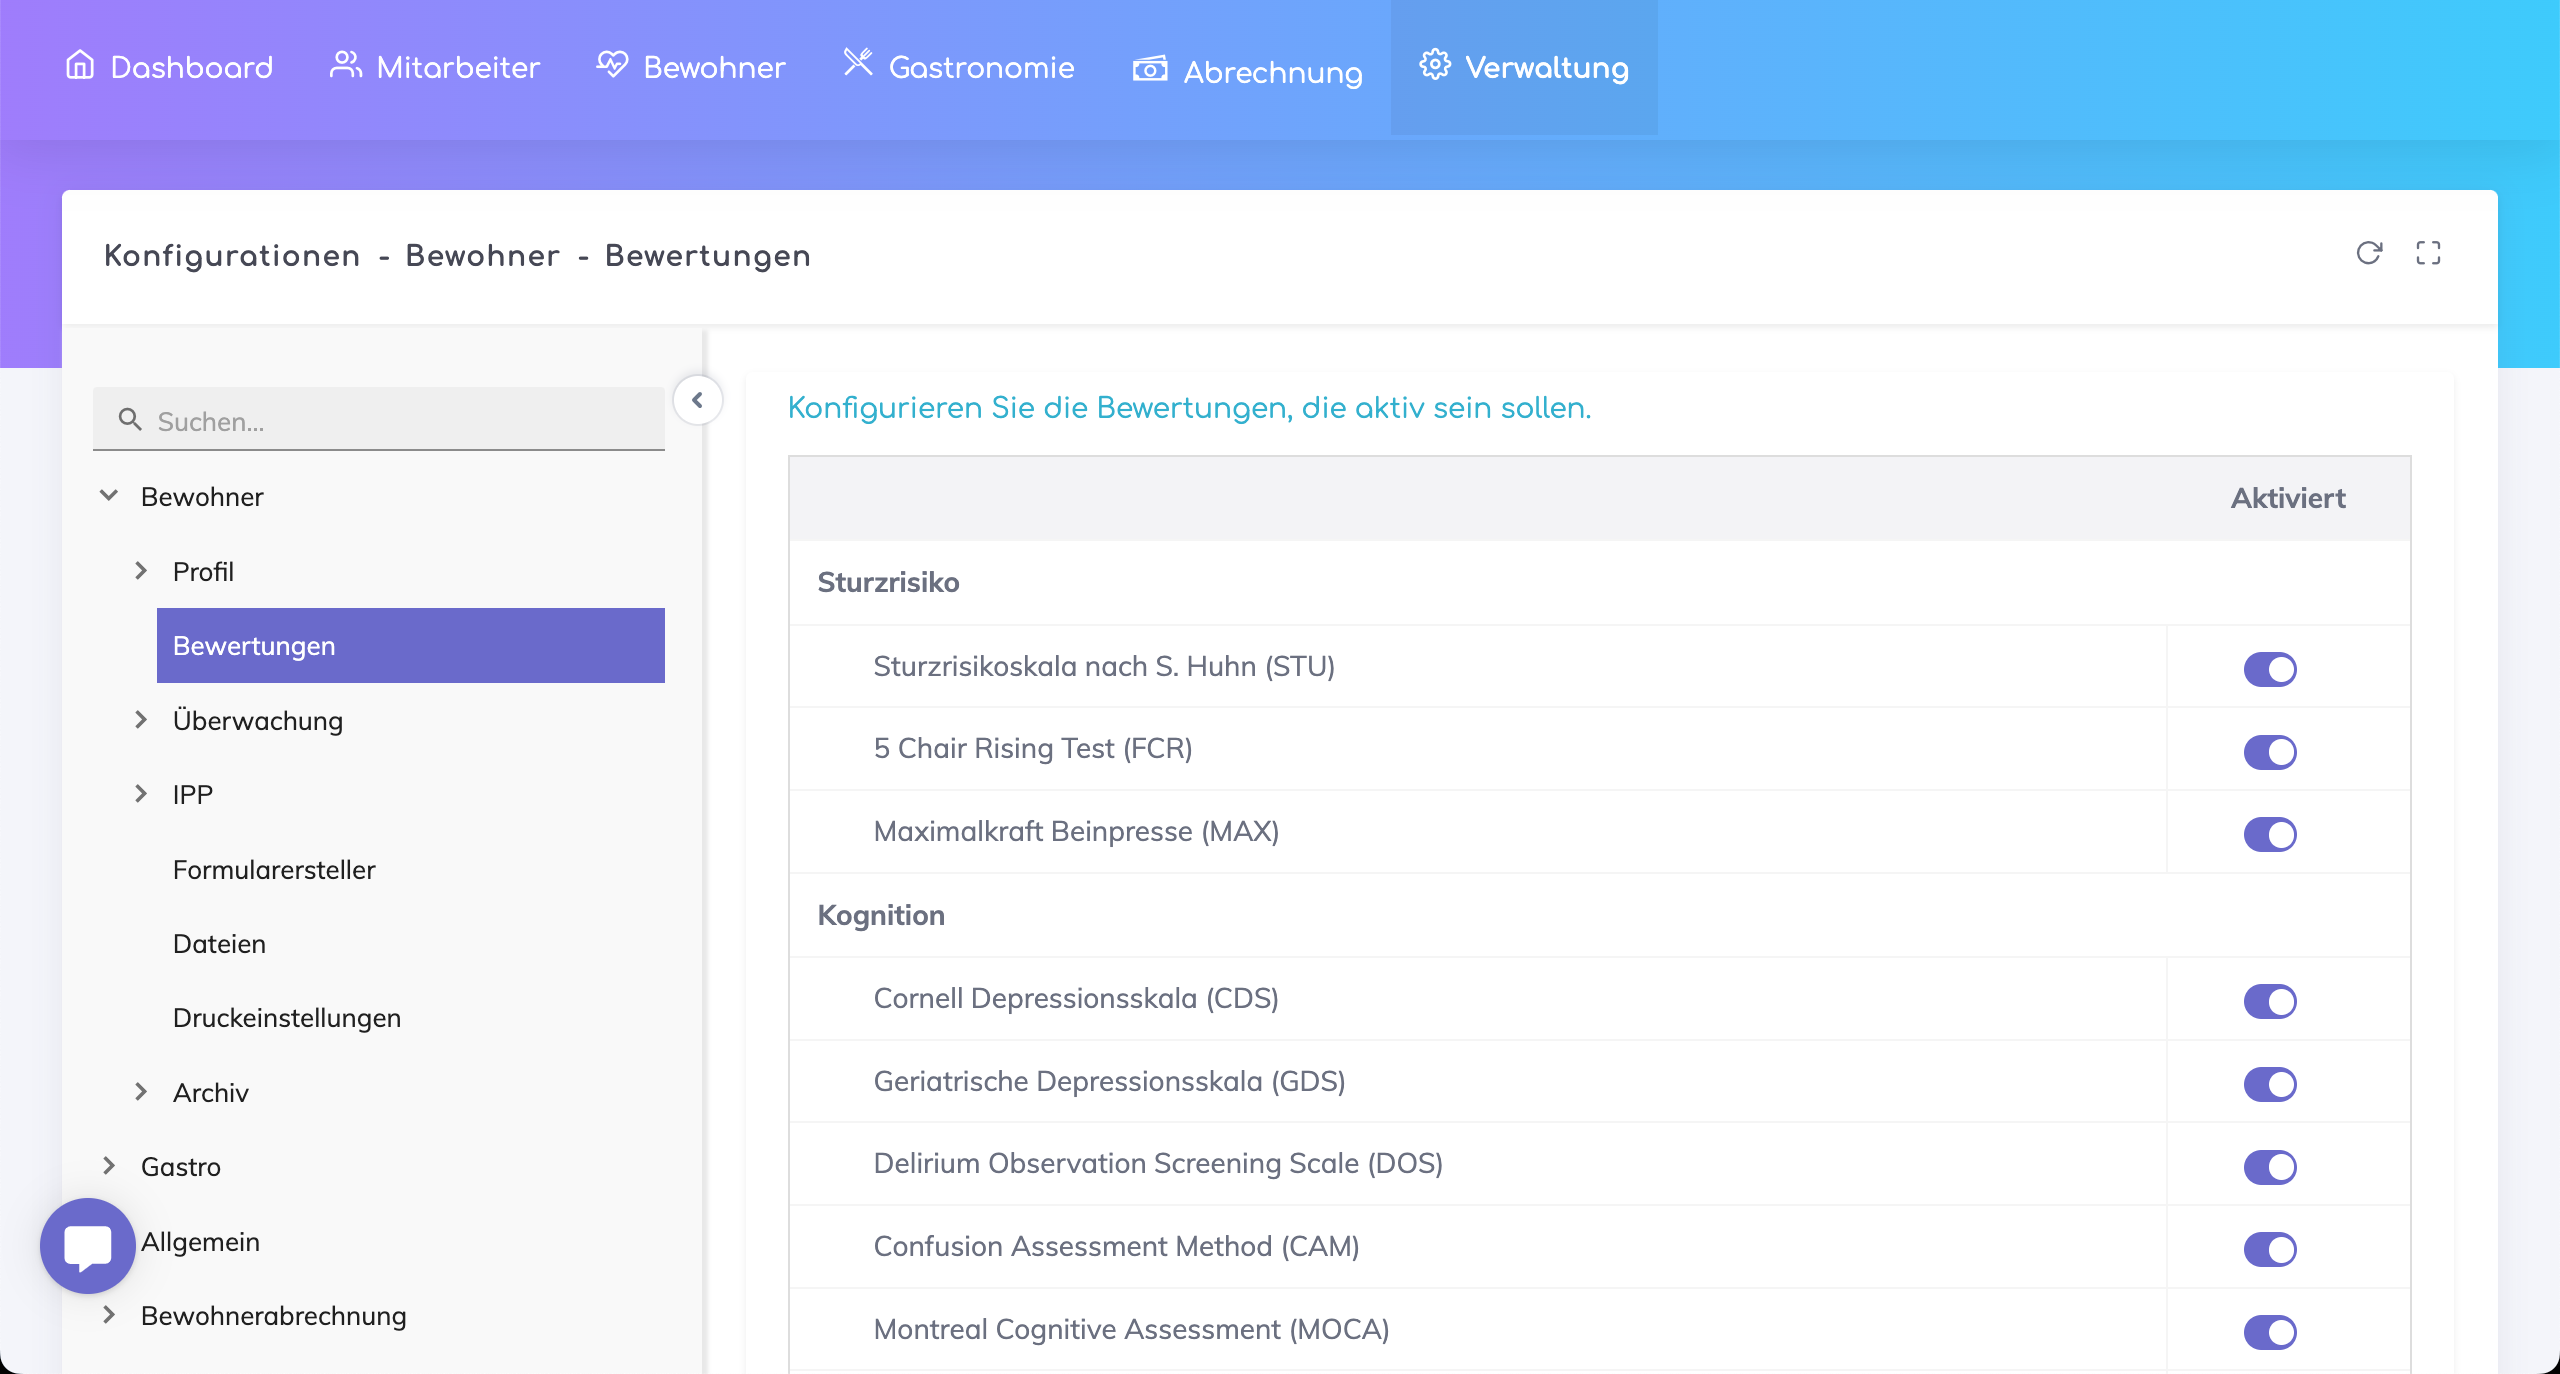Collapse the sidebar with arrow button
2560x1374 pixels.
tap(697, 400)
